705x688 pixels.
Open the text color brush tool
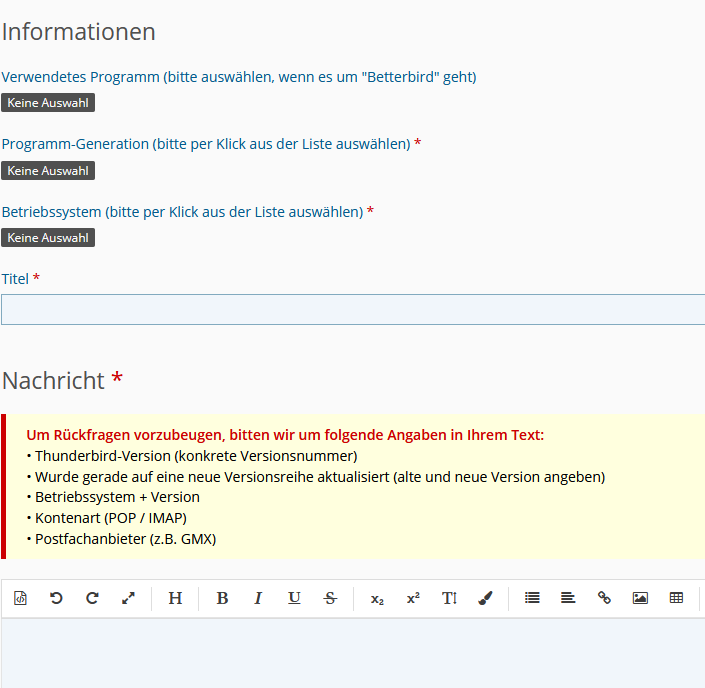tap(485, 598)
